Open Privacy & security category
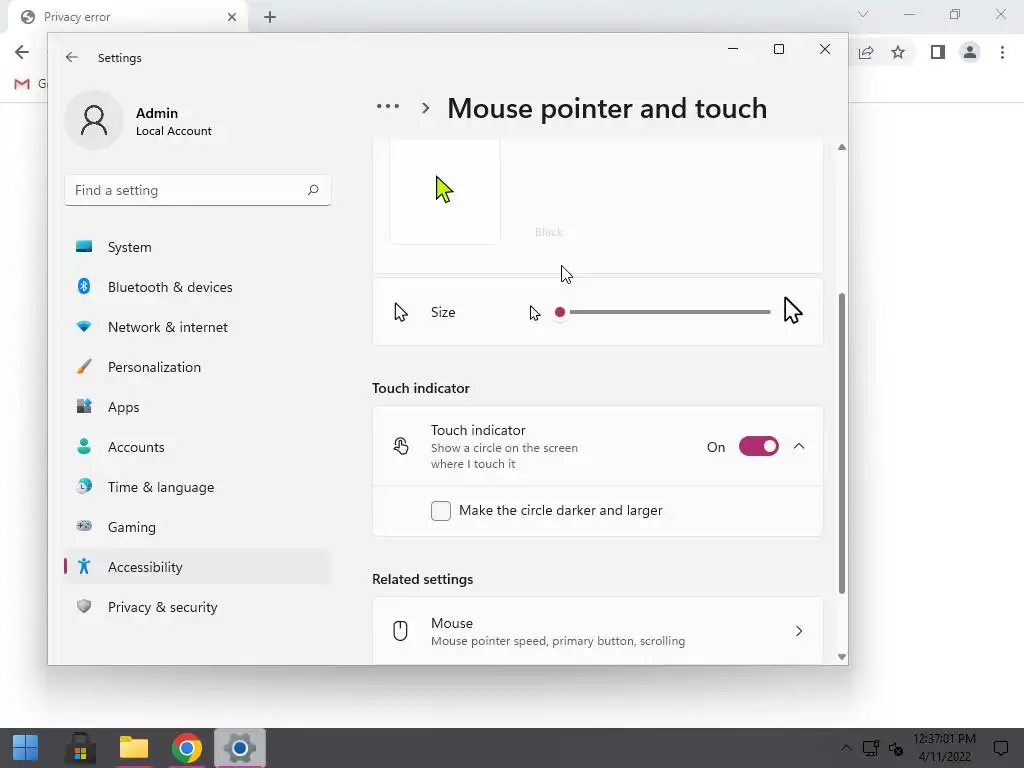Image resolution: width=1024 pixels, height=768 pixels. click(197, 607)
